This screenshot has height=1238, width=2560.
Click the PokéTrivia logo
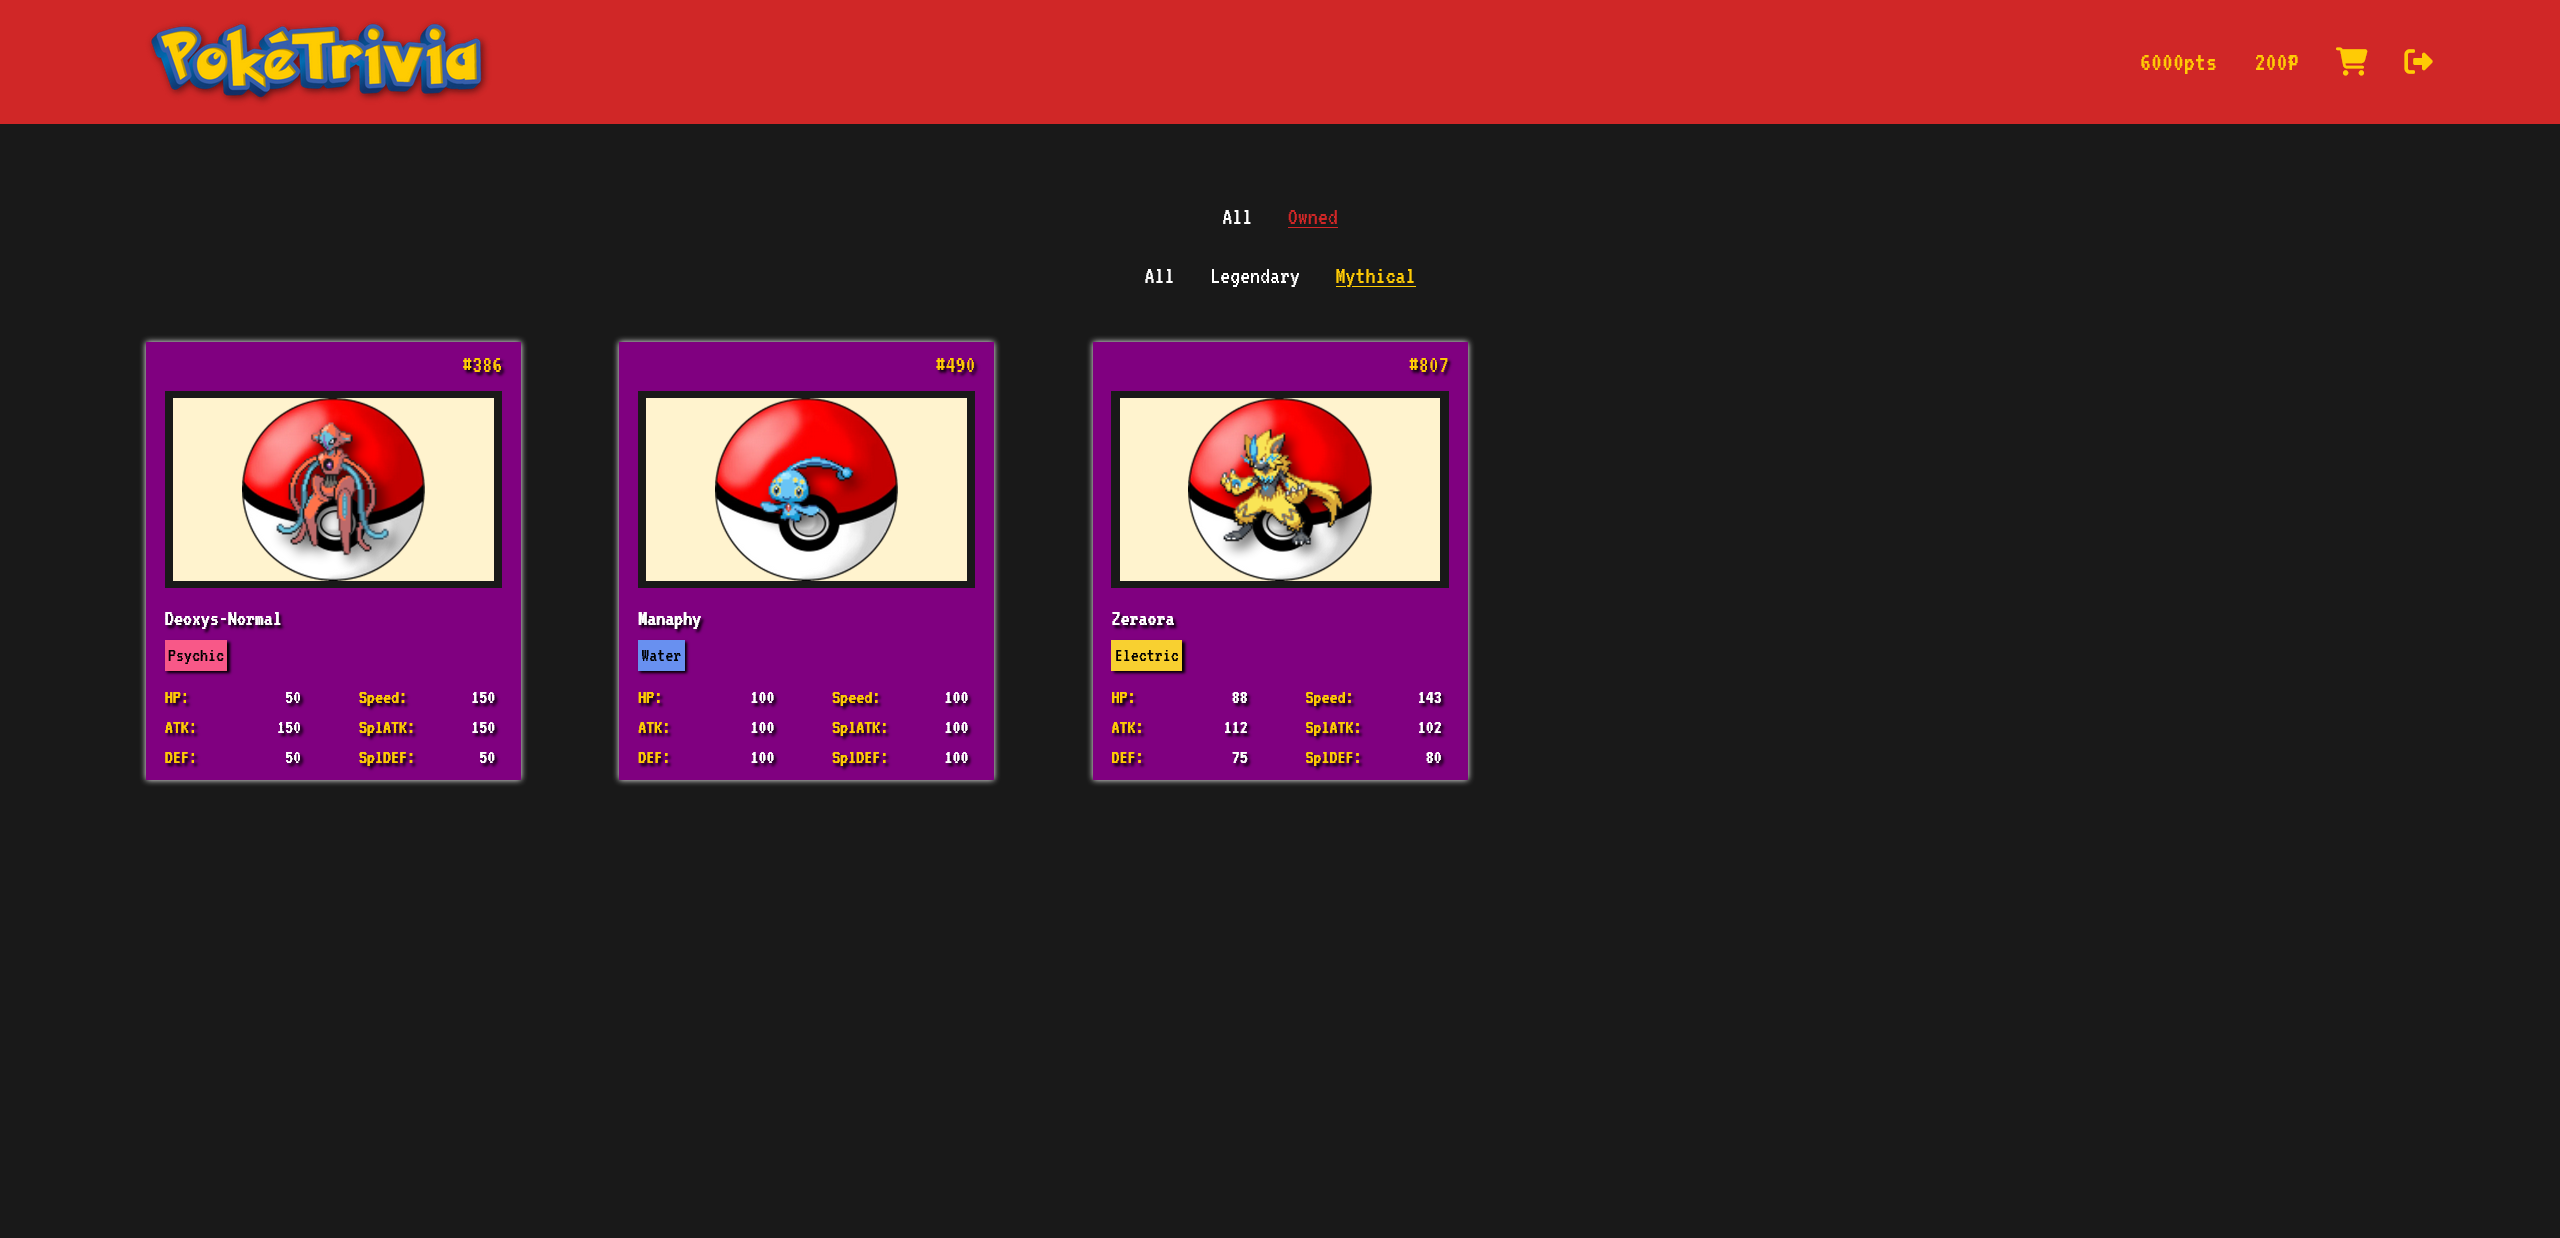click(318, 60)
